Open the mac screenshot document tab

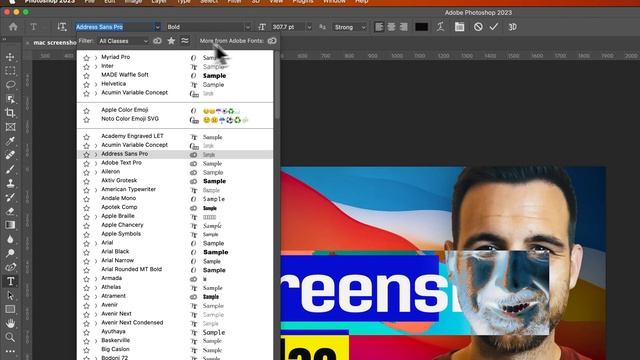(55, 42)
